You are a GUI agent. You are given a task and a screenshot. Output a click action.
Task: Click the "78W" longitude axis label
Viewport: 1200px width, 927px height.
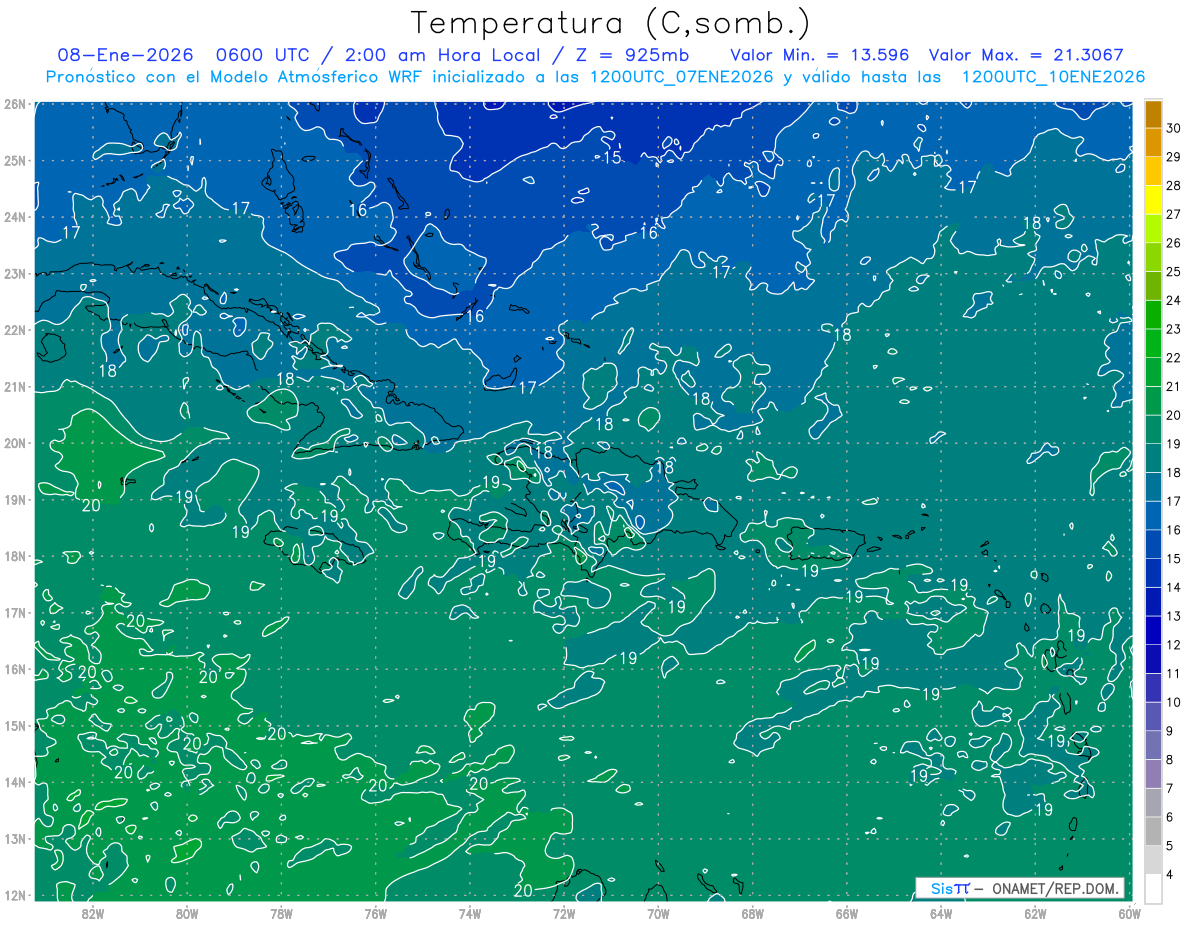click(281, 913)
